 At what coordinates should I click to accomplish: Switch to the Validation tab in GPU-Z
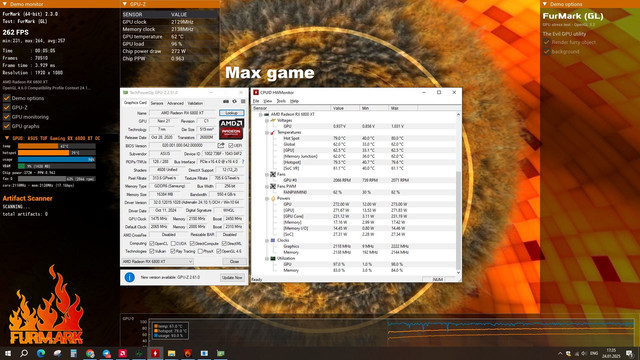pyautogui.click(x=195, y=103)
